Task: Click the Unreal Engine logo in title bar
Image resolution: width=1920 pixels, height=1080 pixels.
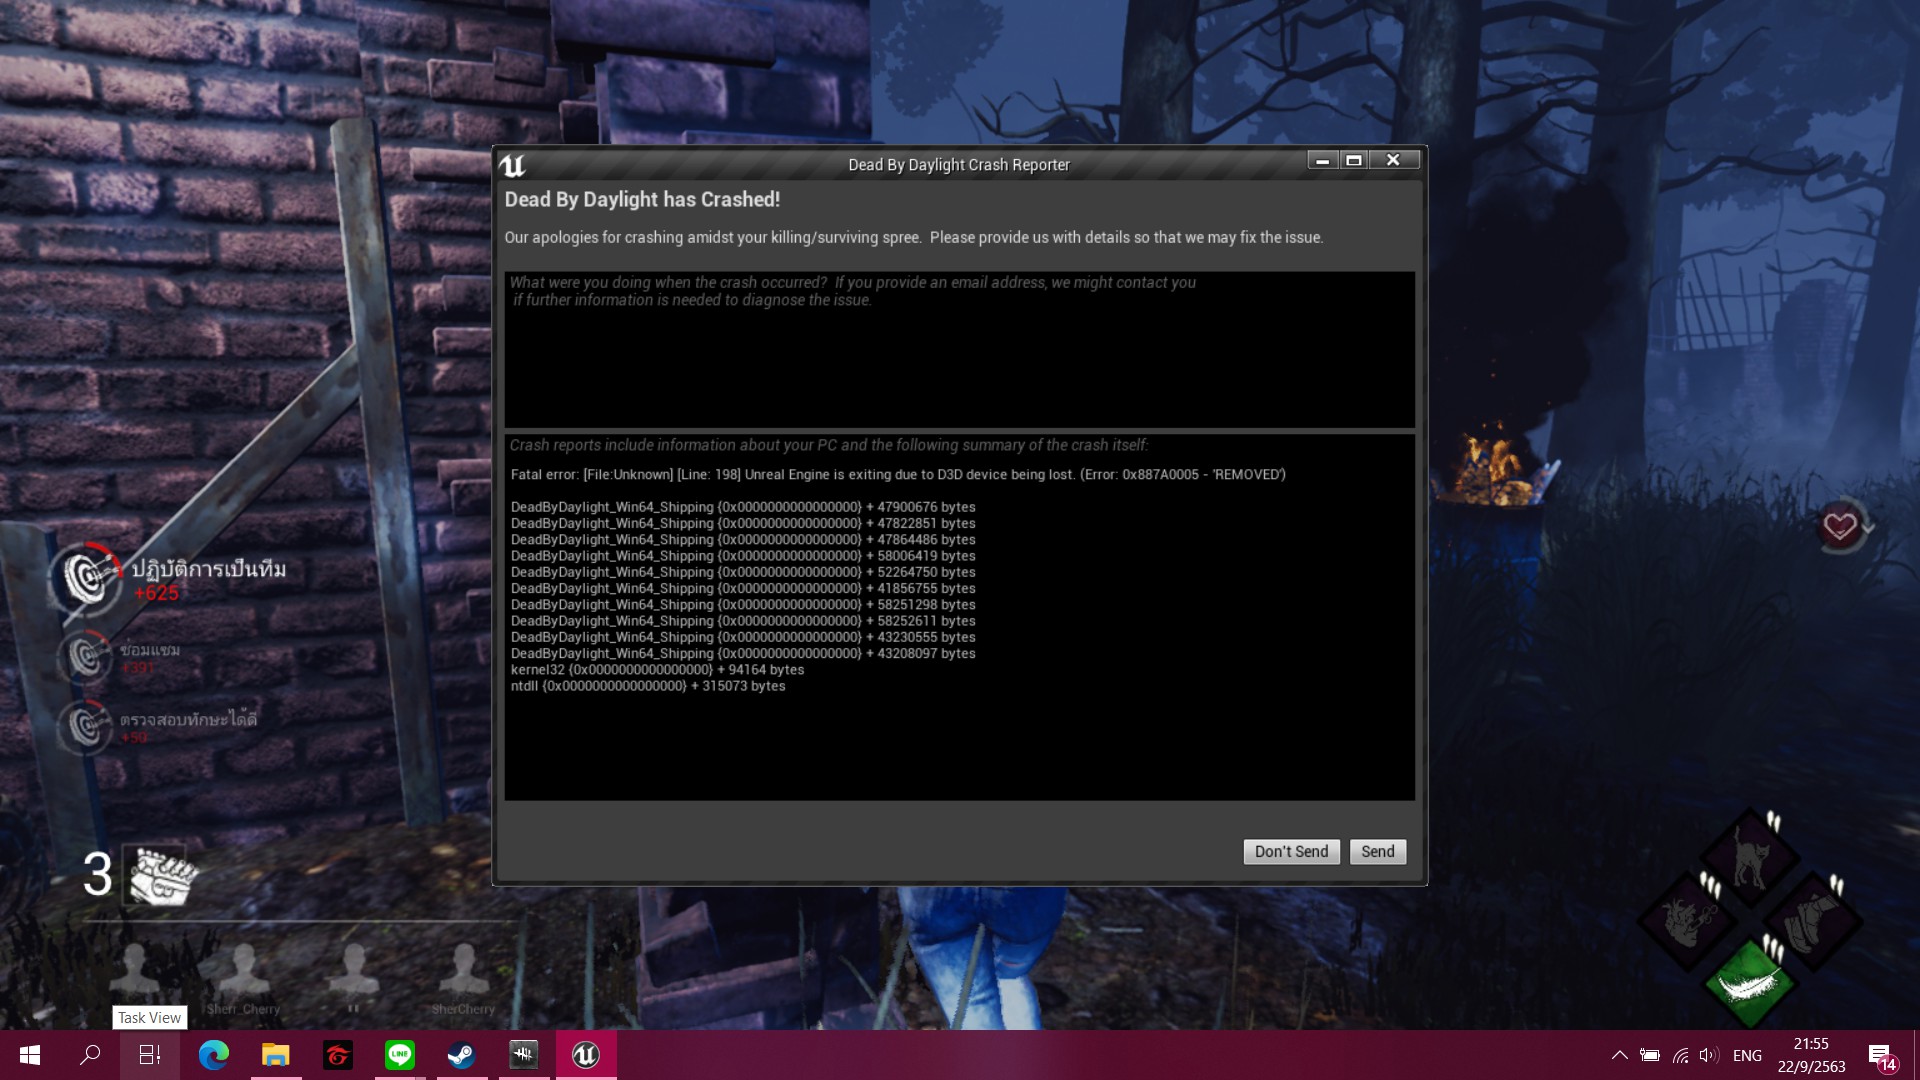Action: coord(513,165)
